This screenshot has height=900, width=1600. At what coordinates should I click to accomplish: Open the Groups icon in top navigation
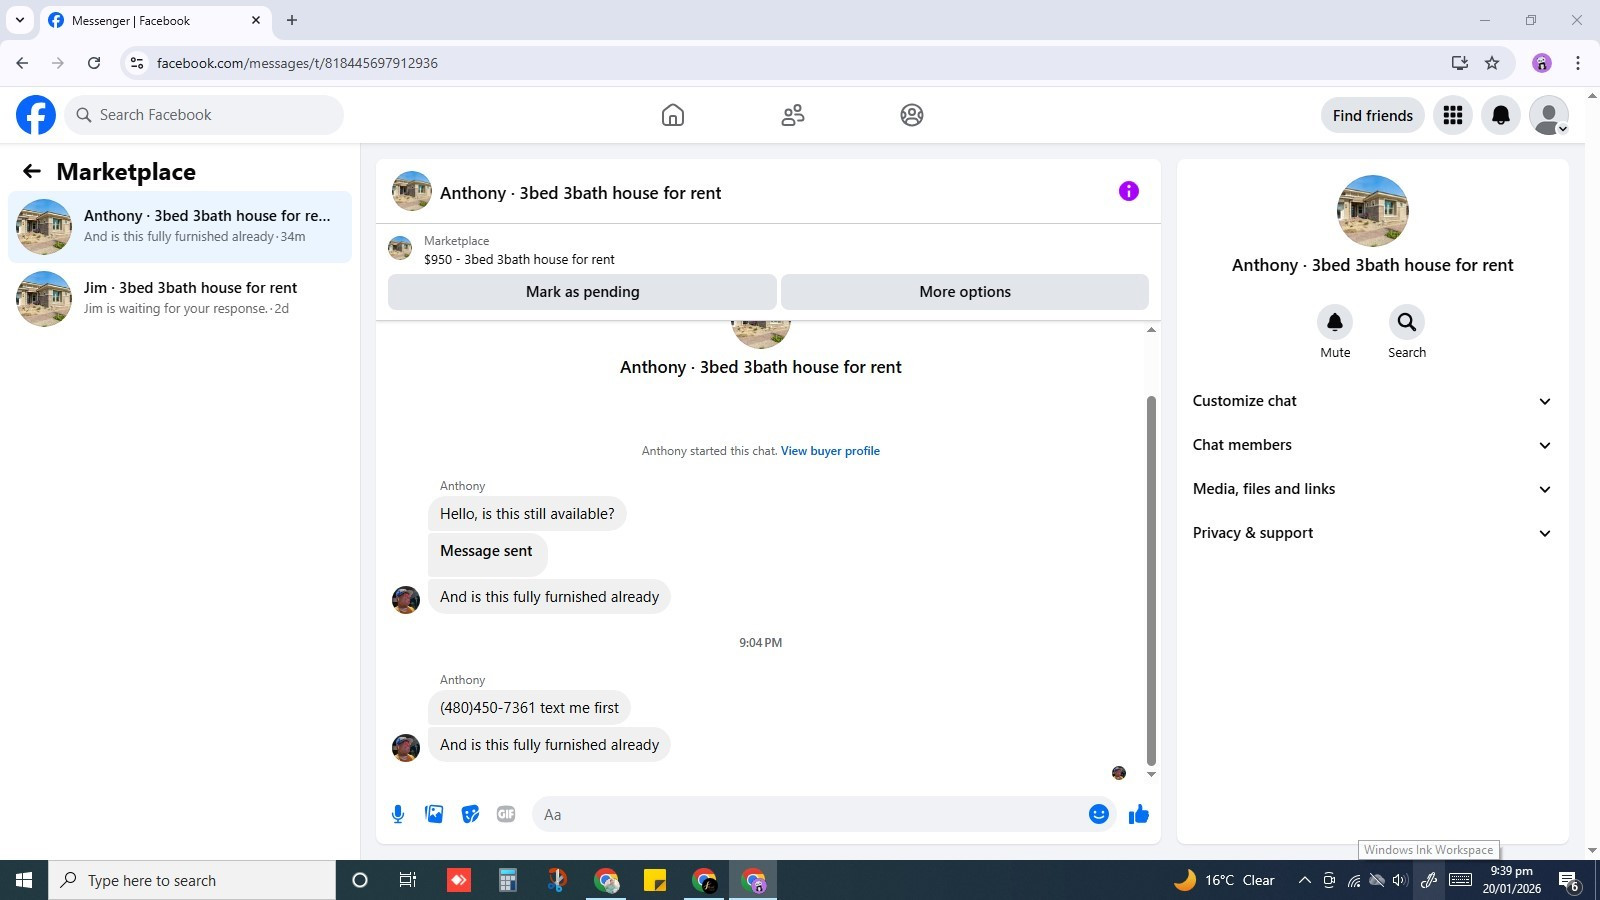912,115
